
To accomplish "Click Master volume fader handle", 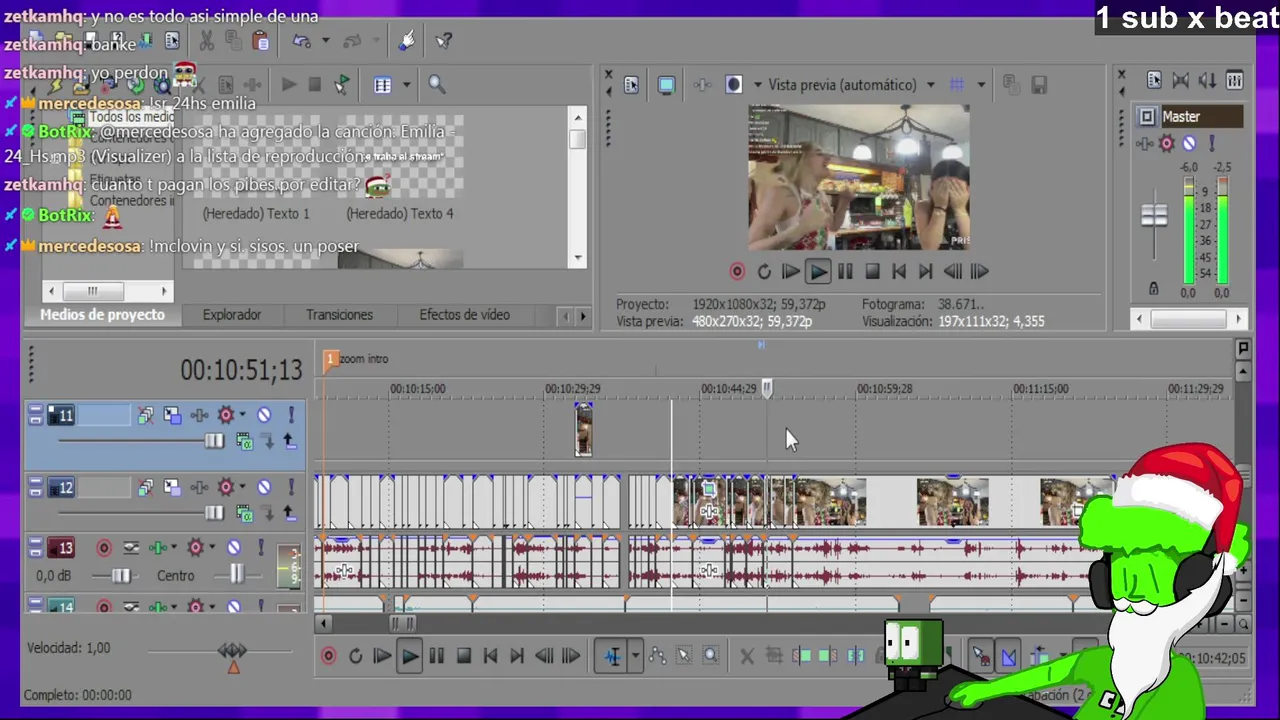I will point(1154,215).
